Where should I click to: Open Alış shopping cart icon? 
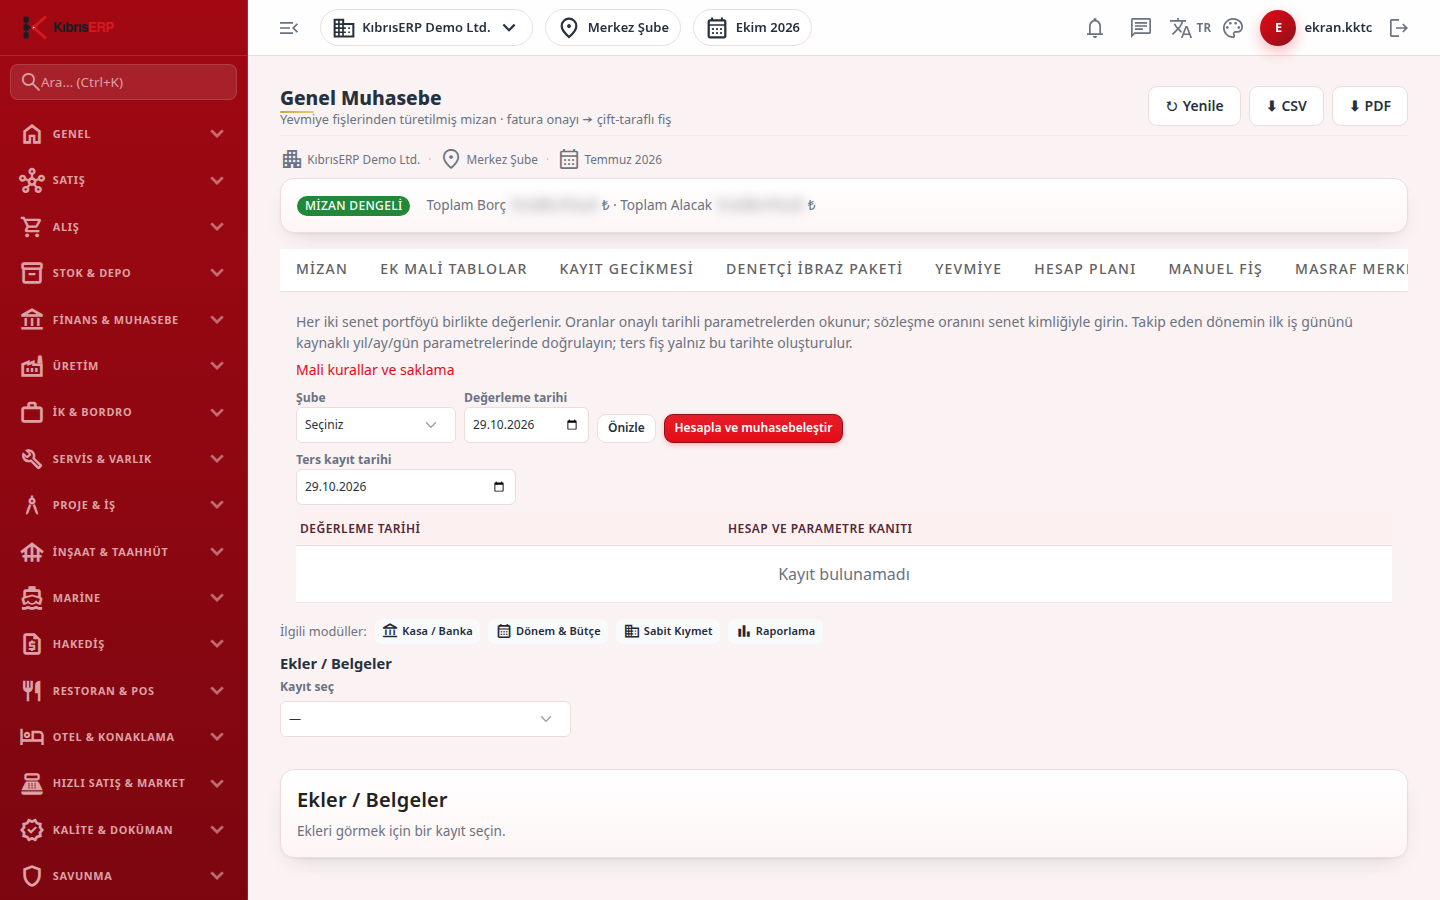click(x=32, y=227)
